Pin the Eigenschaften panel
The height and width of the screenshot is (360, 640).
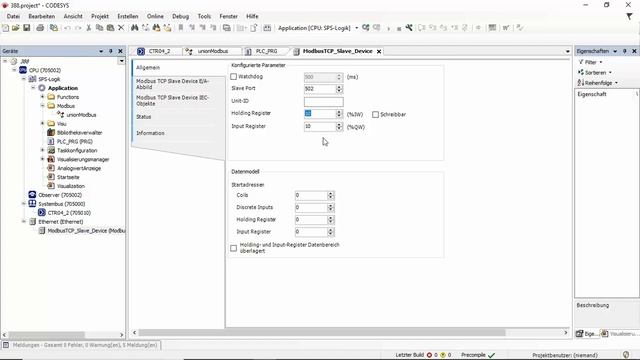pos(624,51)
